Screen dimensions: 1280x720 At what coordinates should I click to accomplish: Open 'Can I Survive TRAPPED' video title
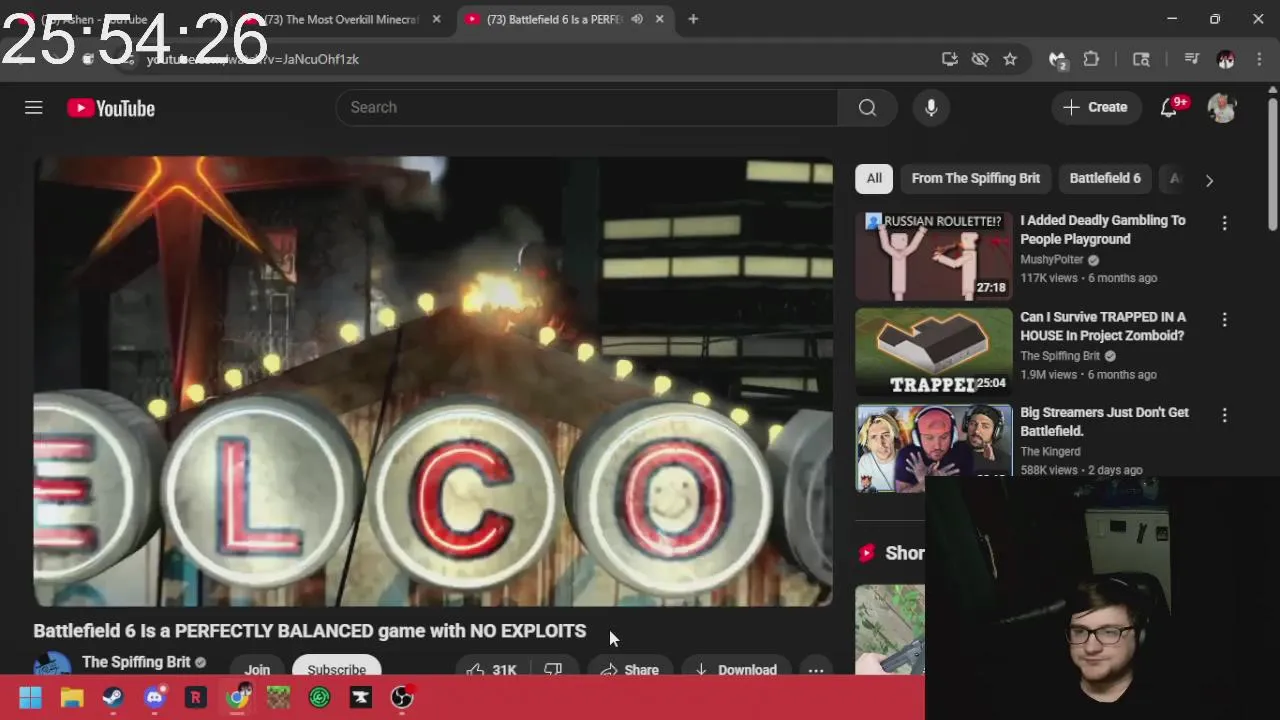[1103, 326]
